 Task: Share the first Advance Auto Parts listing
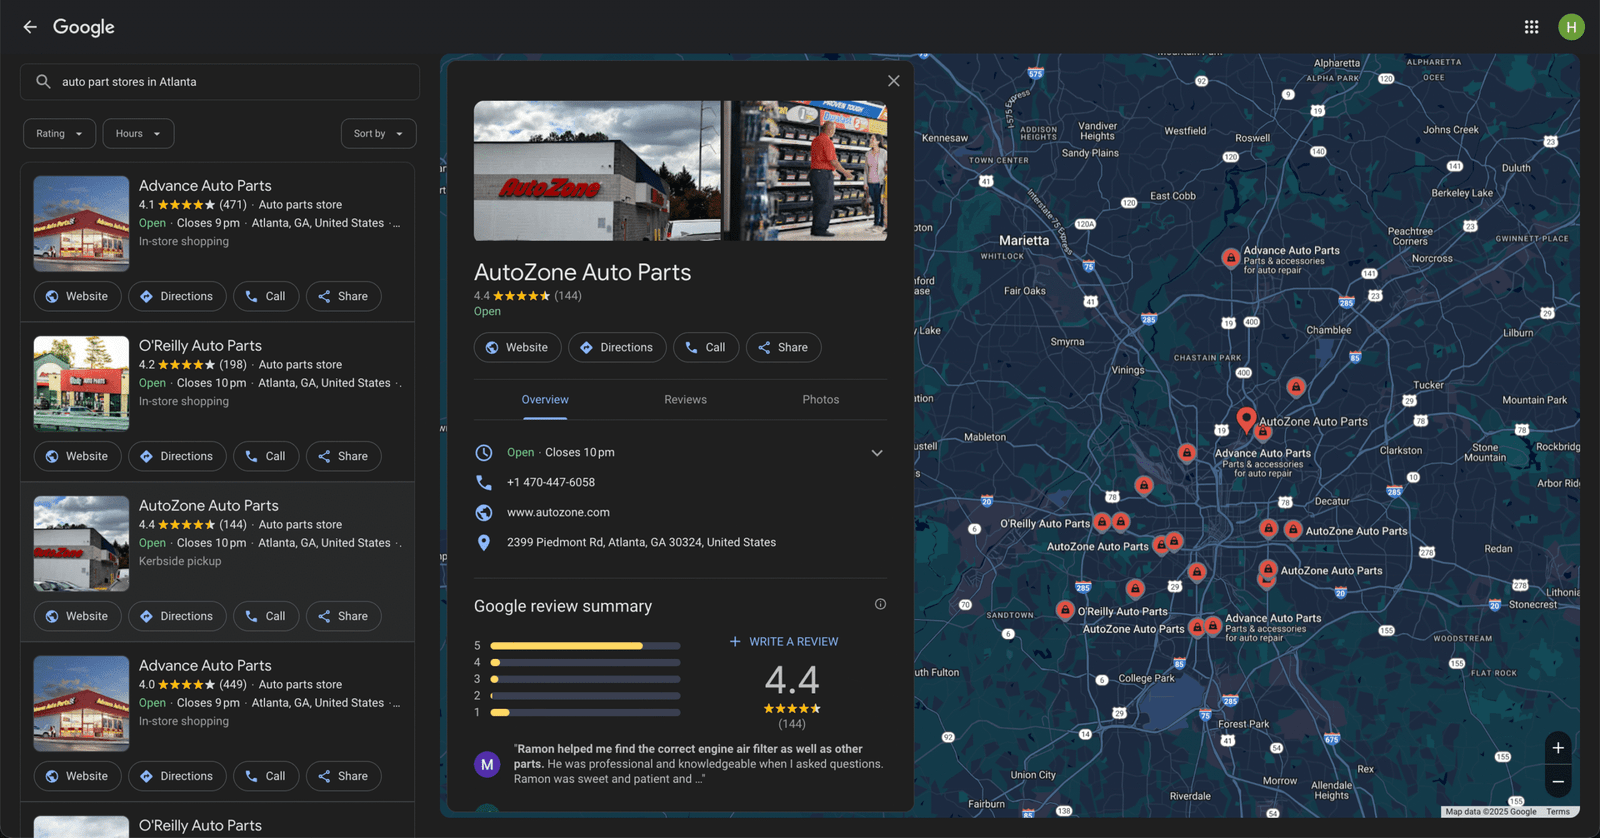tap(343, 297)
